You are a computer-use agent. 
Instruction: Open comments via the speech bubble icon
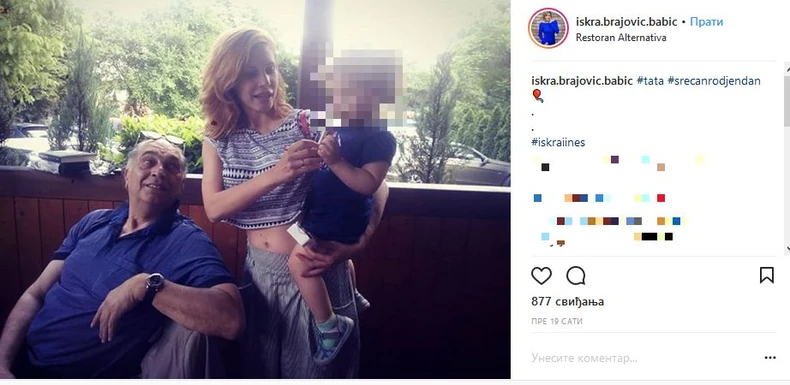(575, 276)
